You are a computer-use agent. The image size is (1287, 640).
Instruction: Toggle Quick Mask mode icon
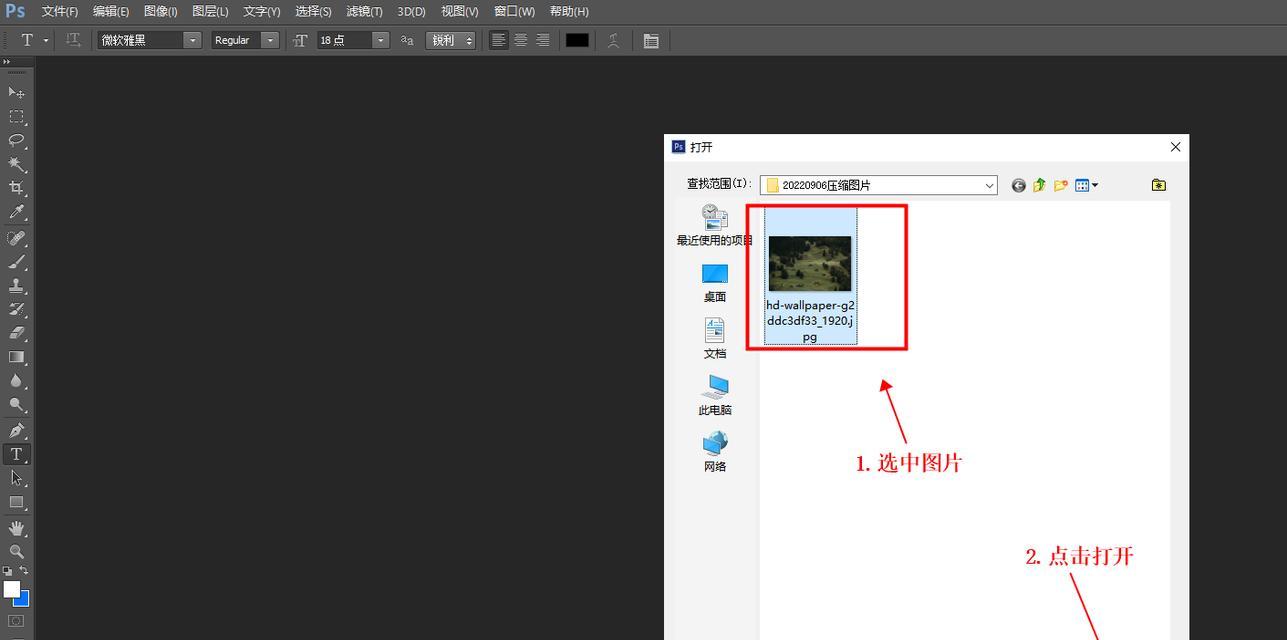click(16, 621)
